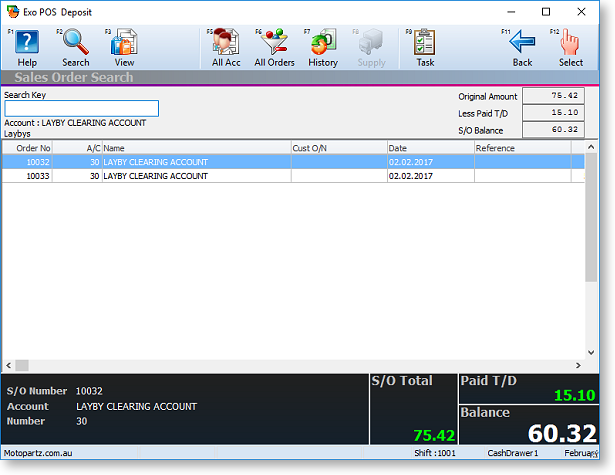Click the Shift :1001 status bar entry
Viewport: 615px width, 475px height.
435,453
